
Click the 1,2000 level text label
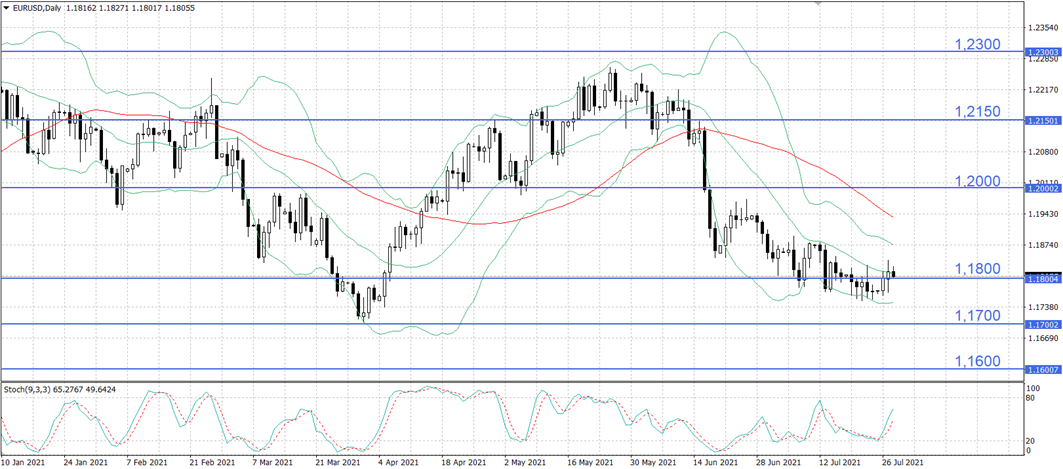[978, 181]
